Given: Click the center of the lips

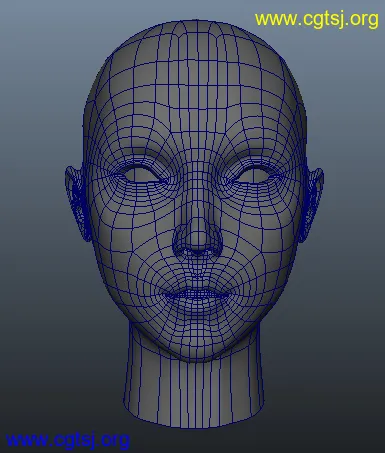Looking at the screenshot, I should tap(197, 295).
